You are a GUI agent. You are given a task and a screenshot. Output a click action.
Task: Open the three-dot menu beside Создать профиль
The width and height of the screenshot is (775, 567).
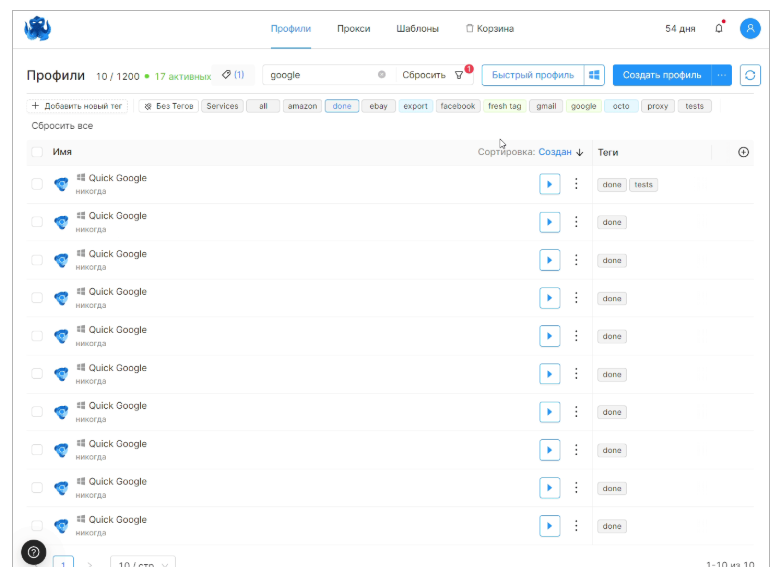coord(722,75)
